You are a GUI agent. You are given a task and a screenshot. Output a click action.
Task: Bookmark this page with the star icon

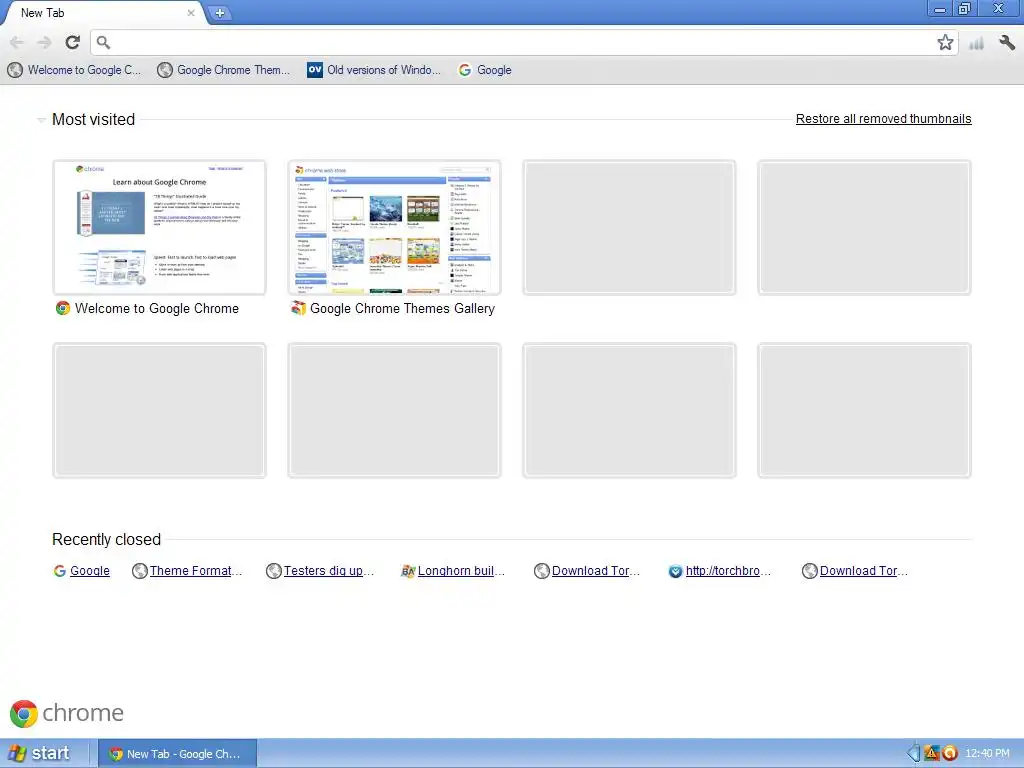945,42
